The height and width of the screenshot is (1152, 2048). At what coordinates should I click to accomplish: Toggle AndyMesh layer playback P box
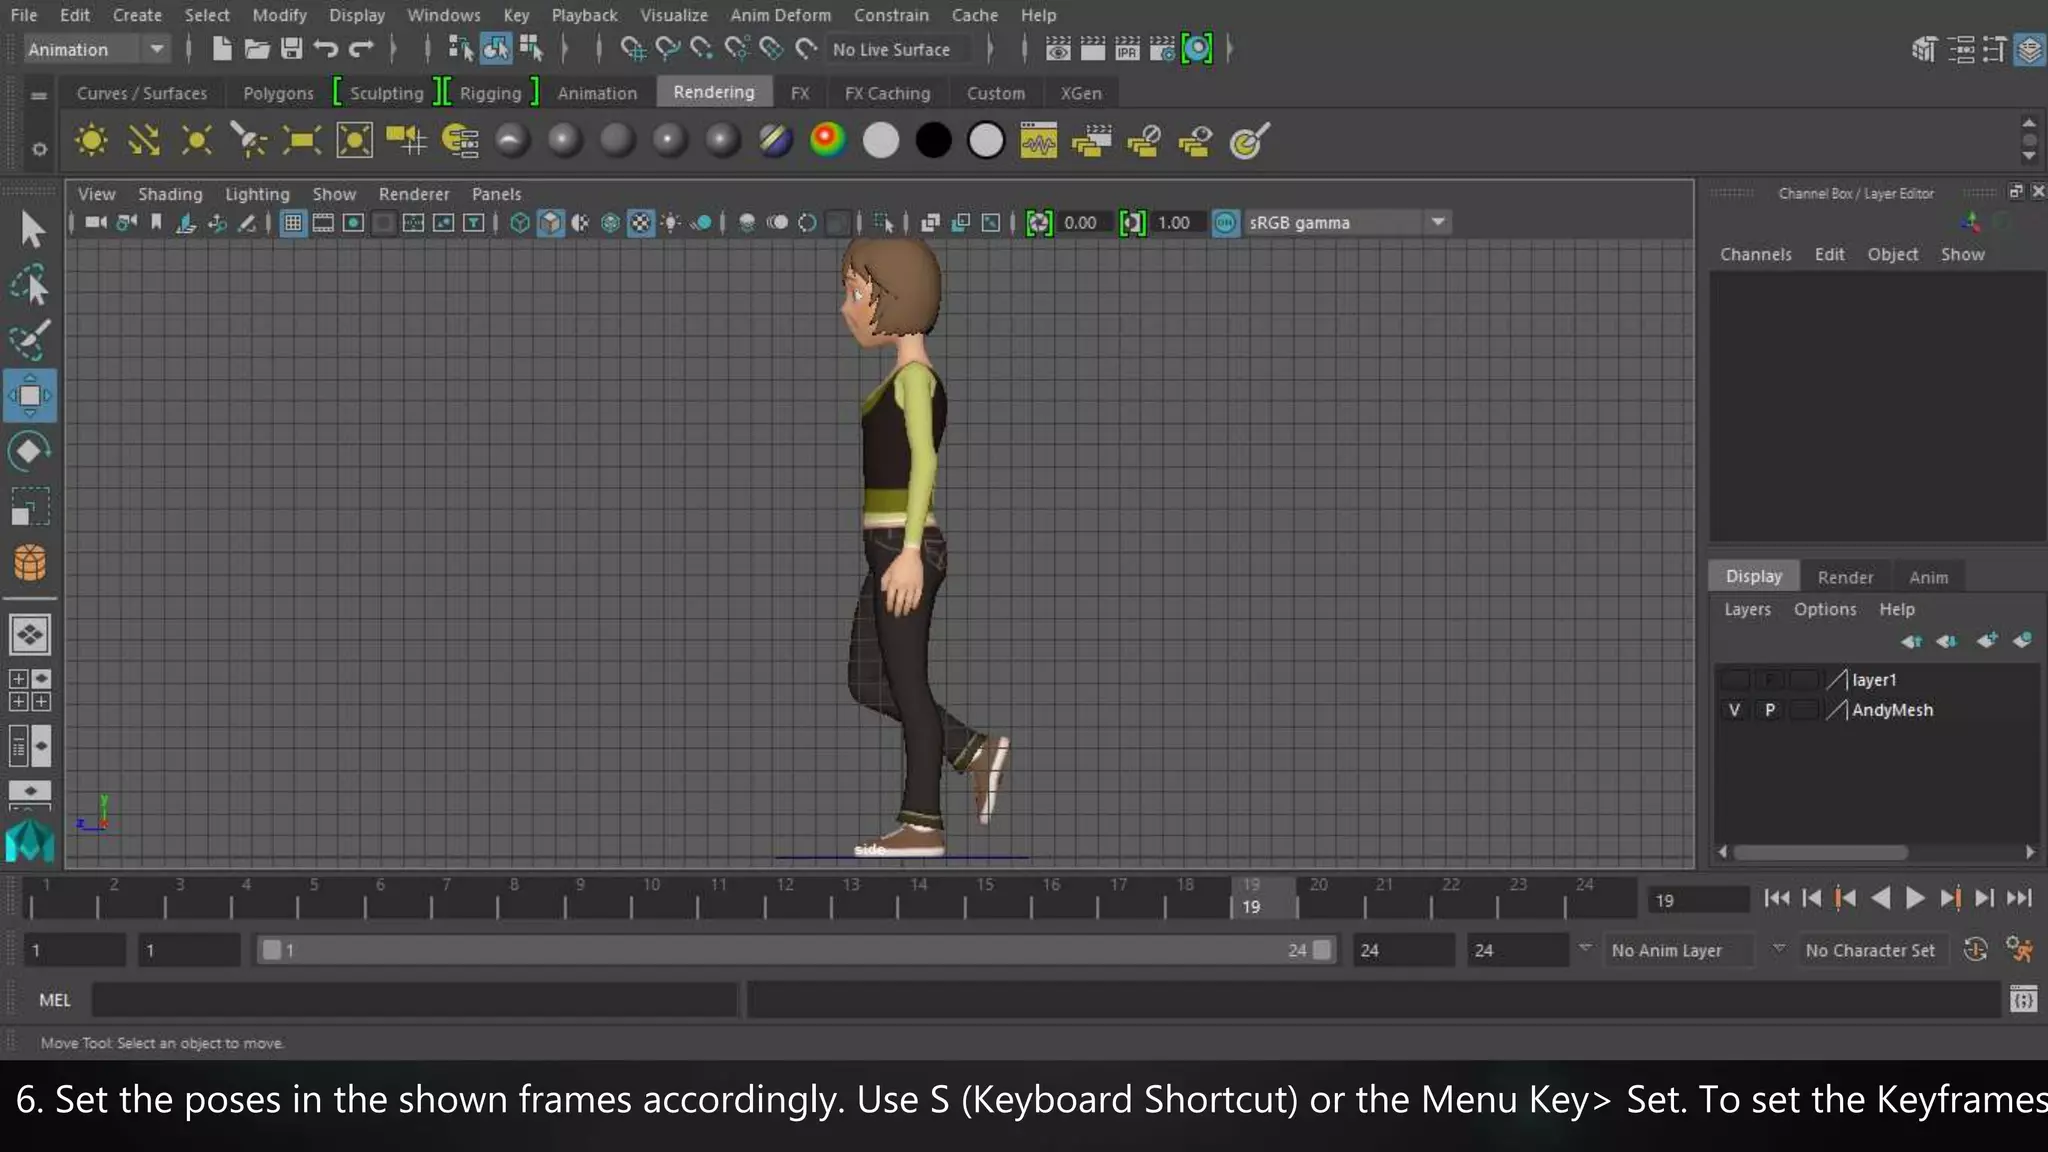[x=1769, y=710]
